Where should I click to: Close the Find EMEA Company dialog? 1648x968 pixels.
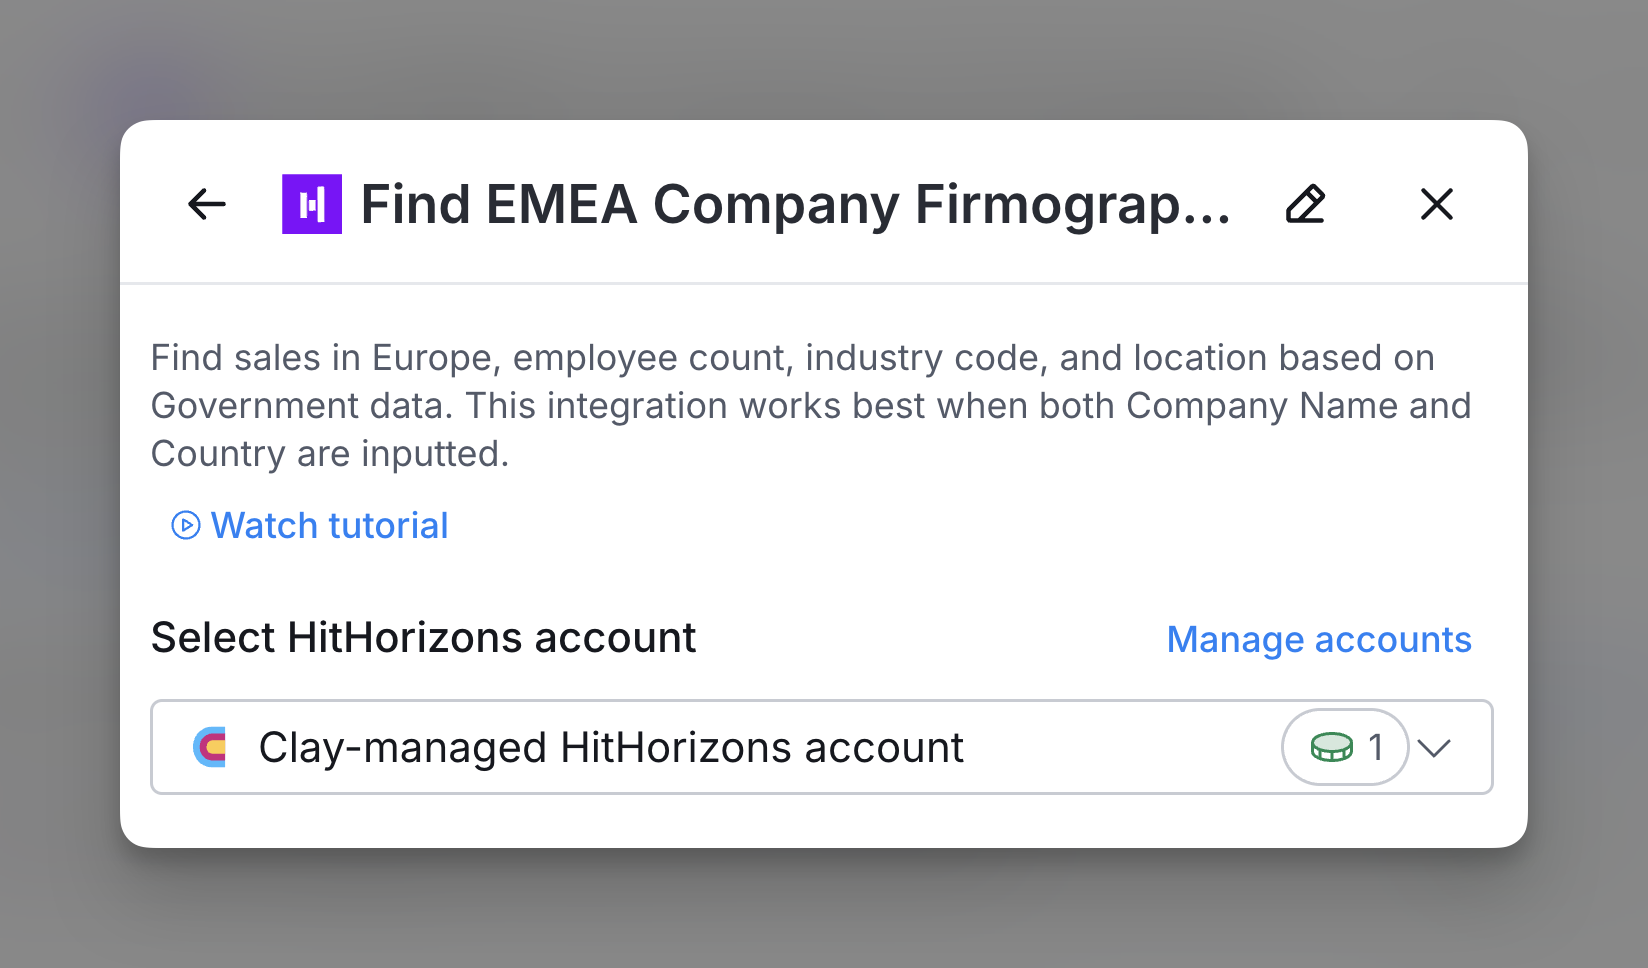1437,204
